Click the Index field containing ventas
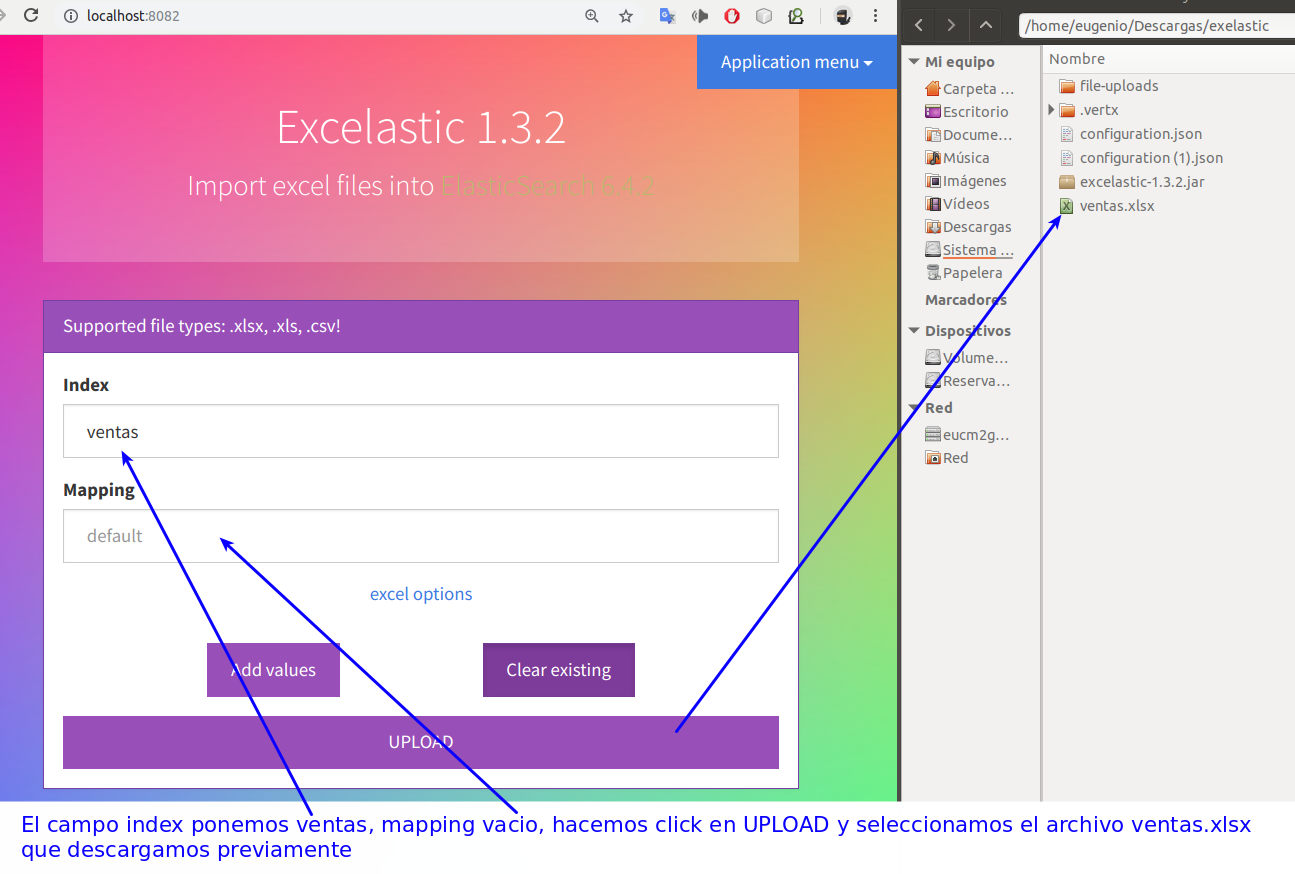 (x=421, y=431)
